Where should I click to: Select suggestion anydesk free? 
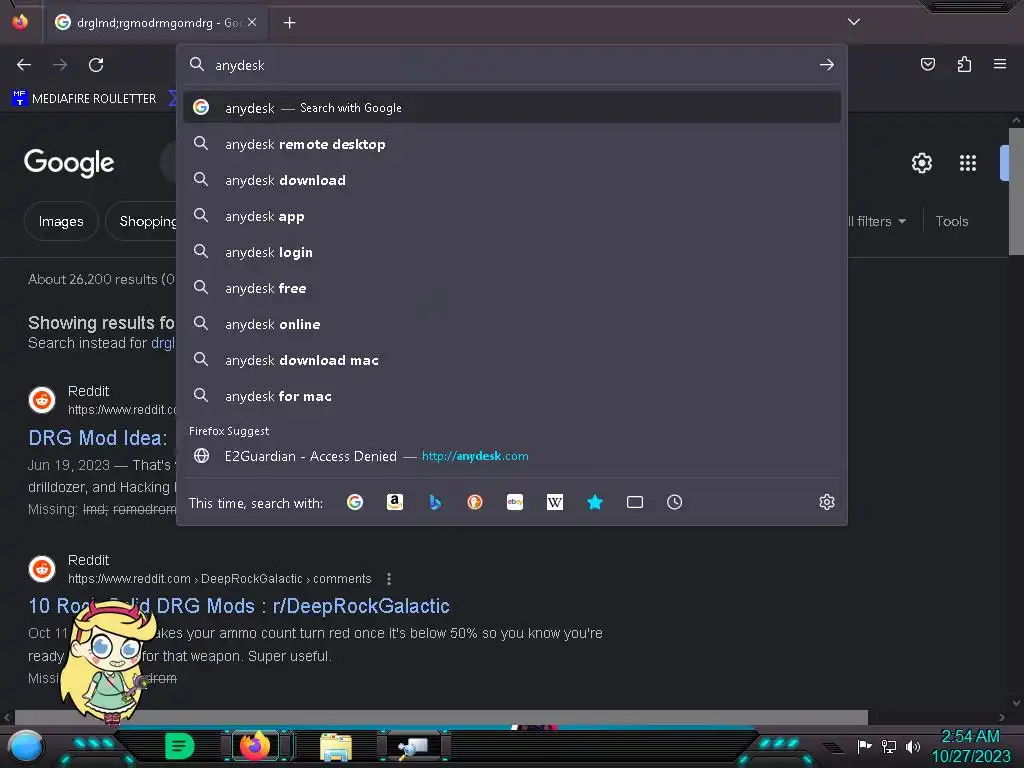(x=512, y=287)
